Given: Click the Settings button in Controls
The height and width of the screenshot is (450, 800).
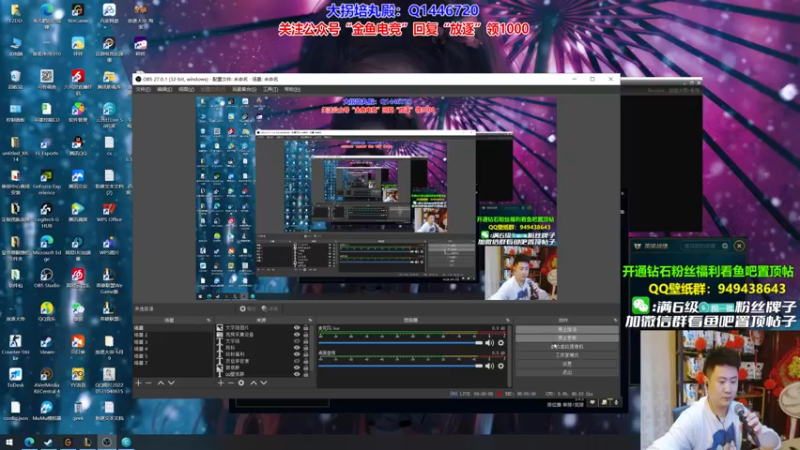Looking at the screenshot, I should coord(567,364).
